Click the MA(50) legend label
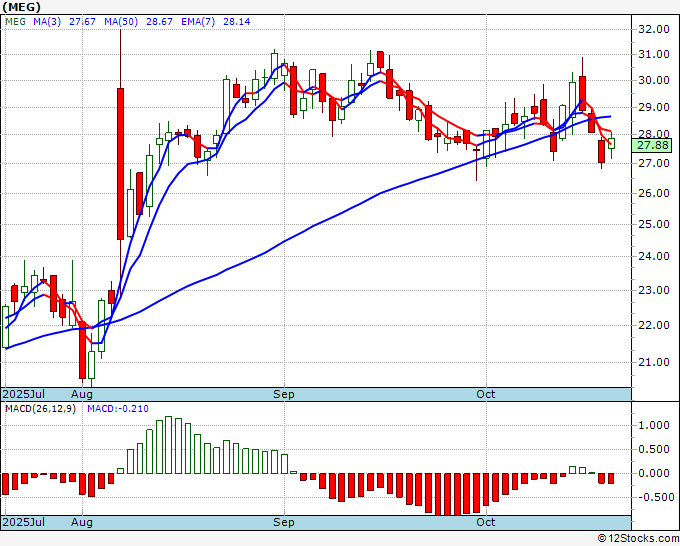680x546 pixels. click(121, 21)
